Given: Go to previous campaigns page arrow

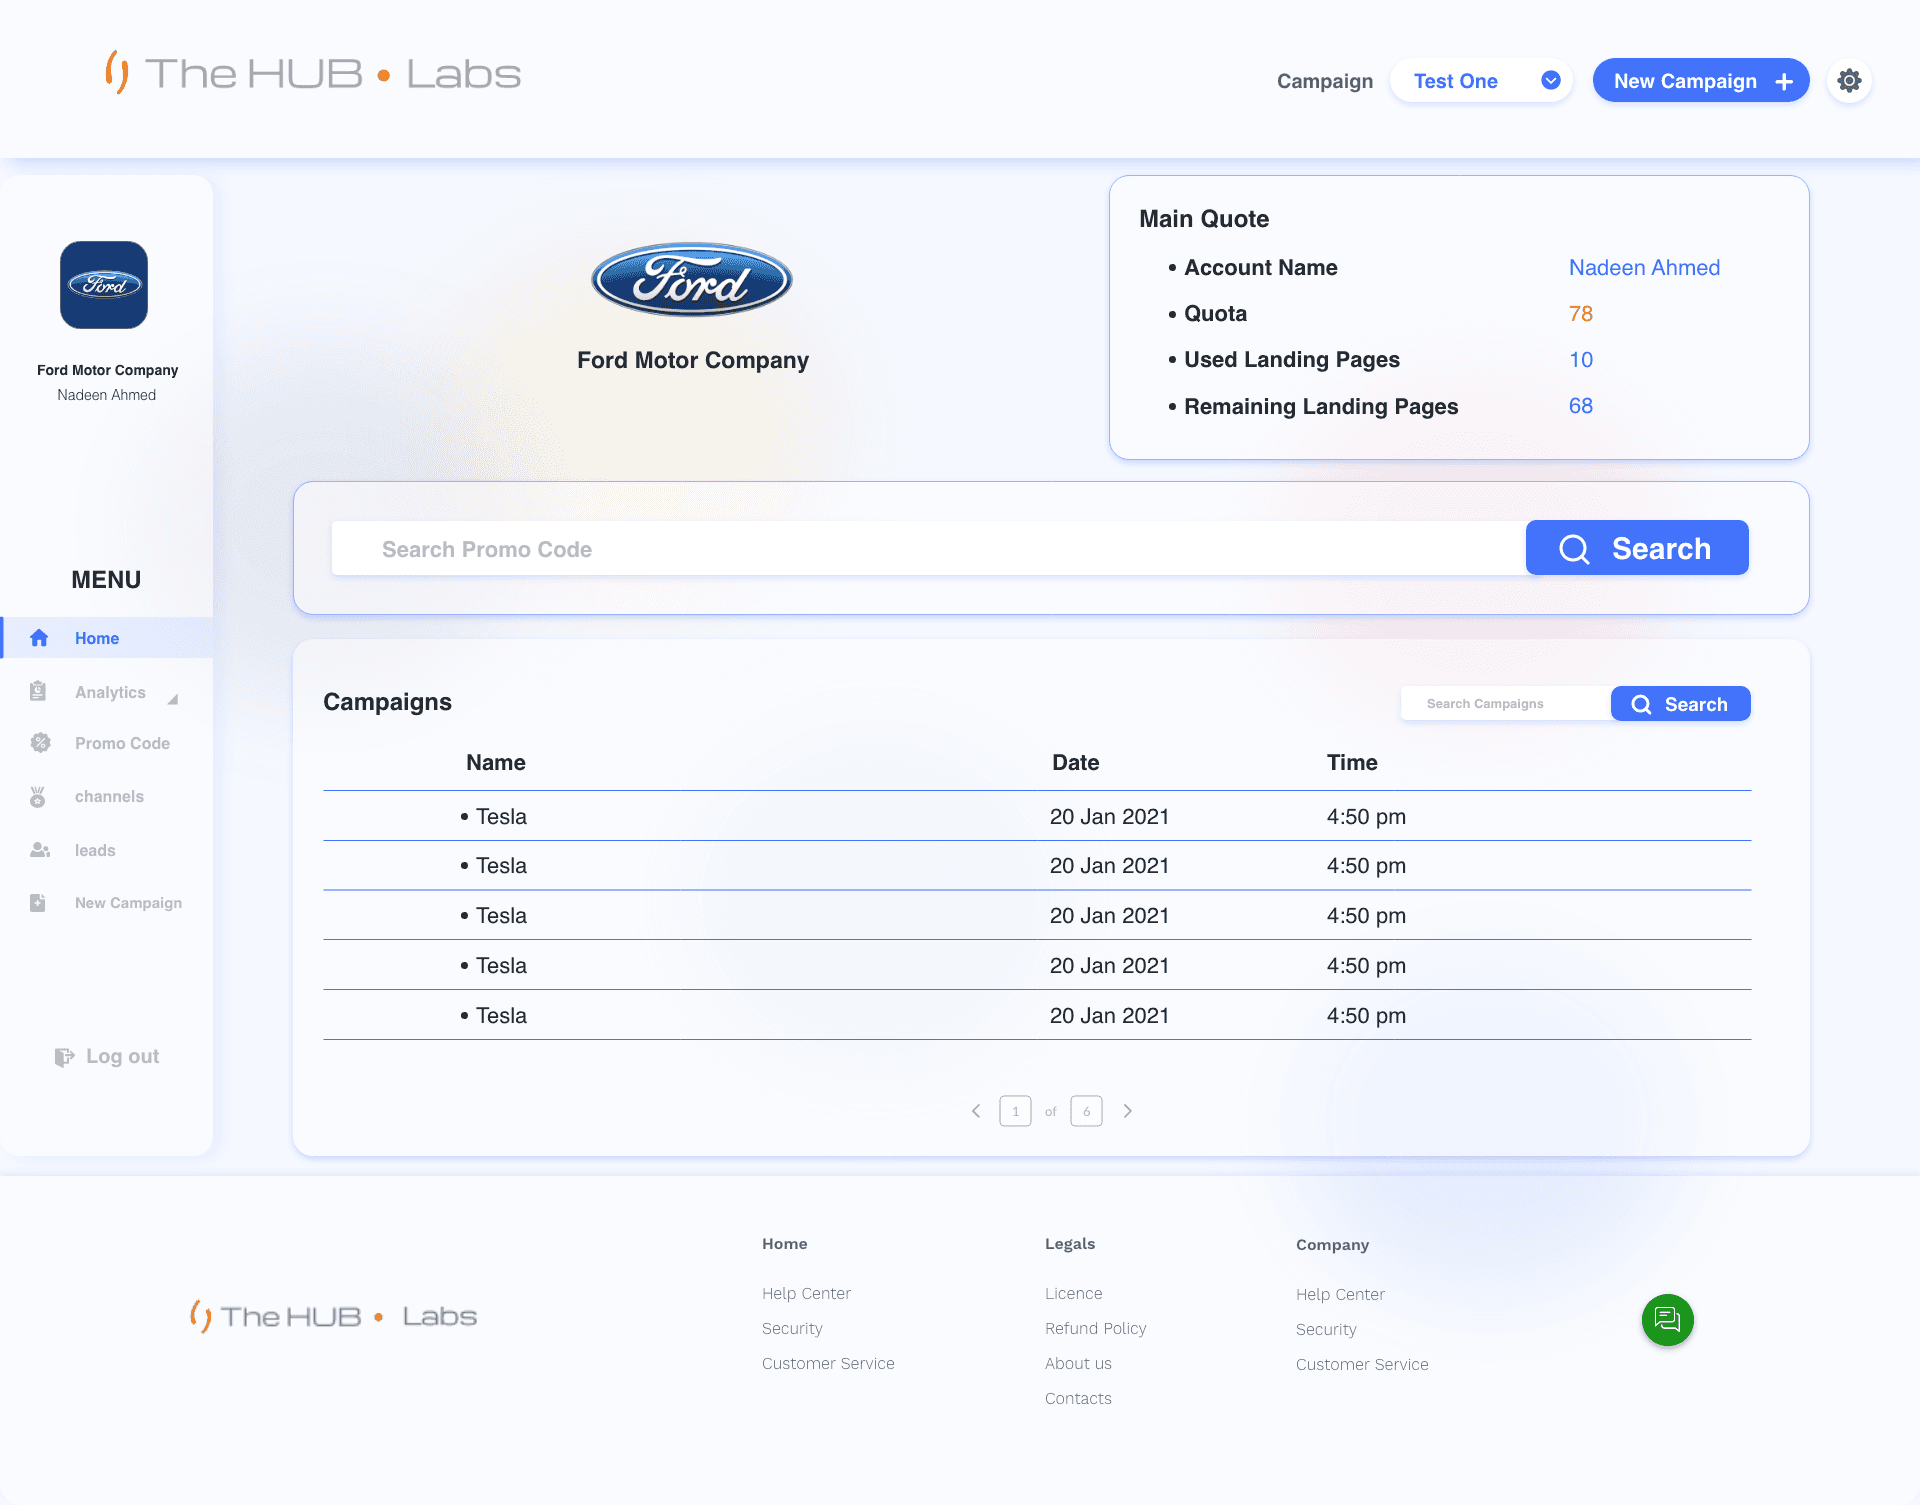Looking at the screenshot, I should [976, 1111].
